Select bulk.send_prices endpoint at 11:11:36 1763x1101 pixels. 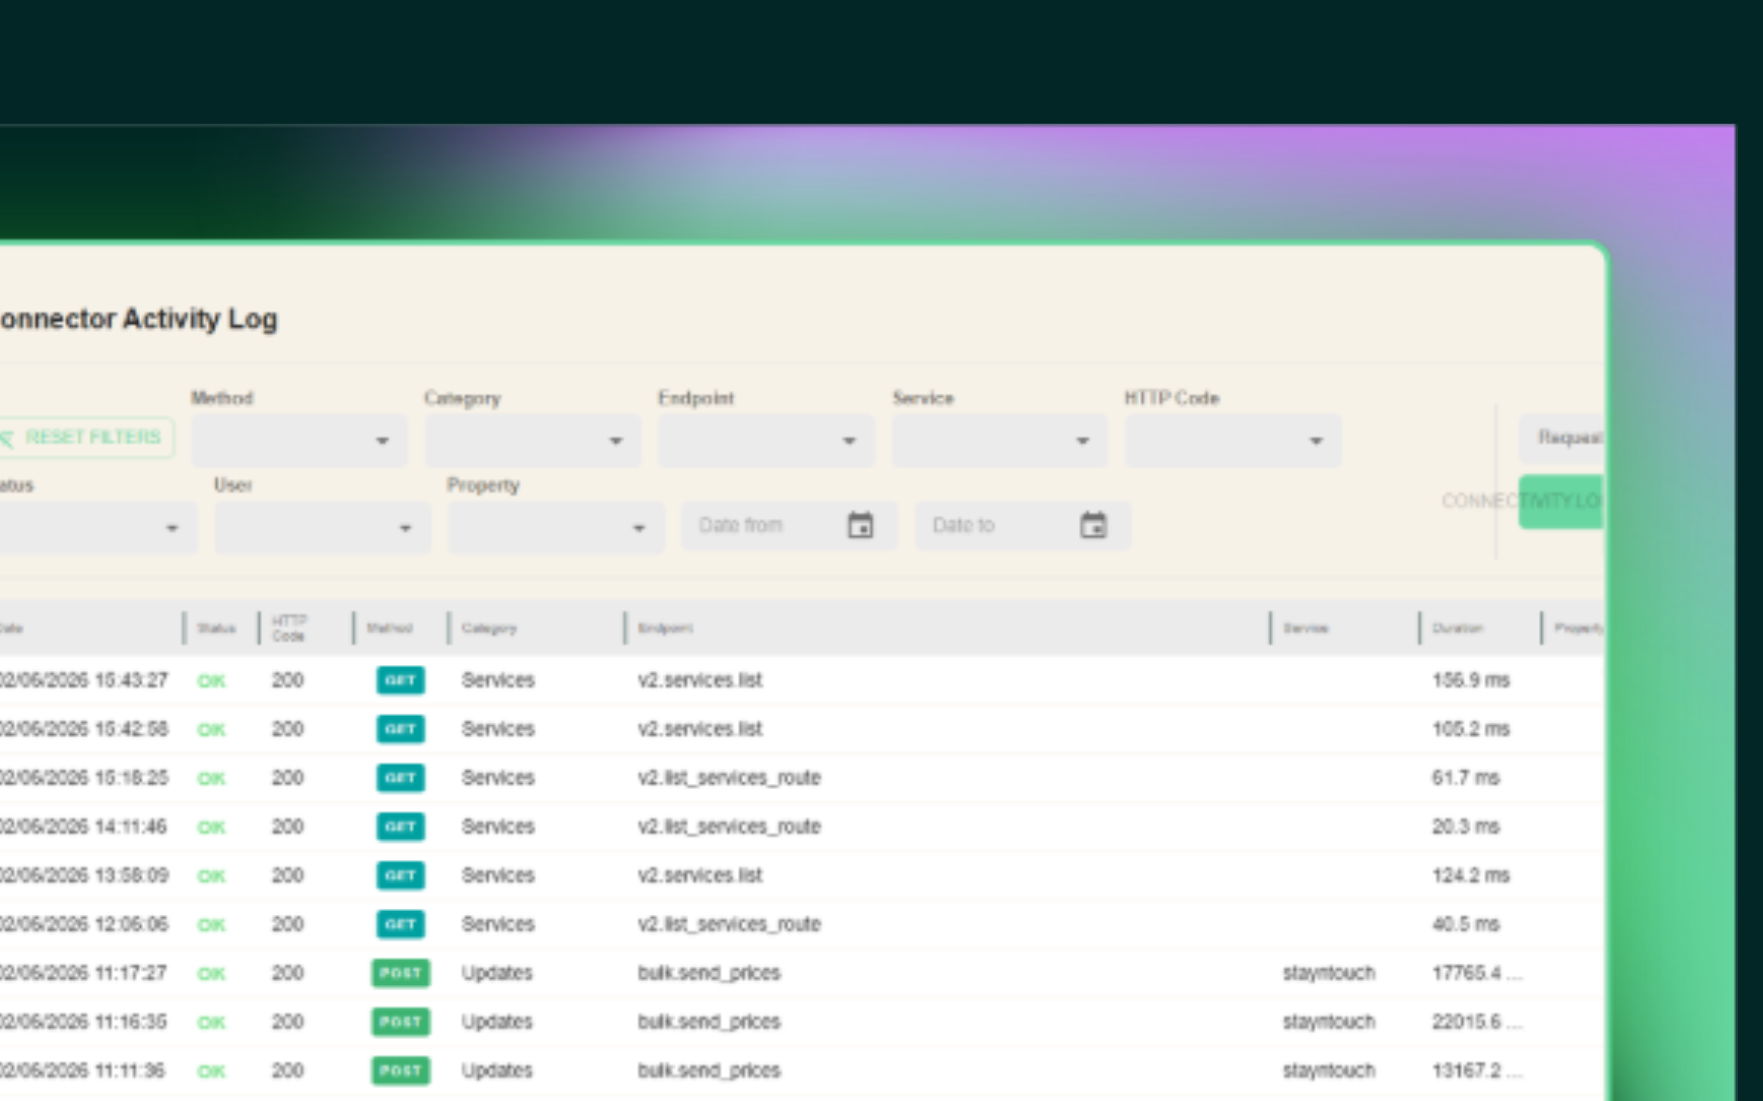[x=709, y=1071]
